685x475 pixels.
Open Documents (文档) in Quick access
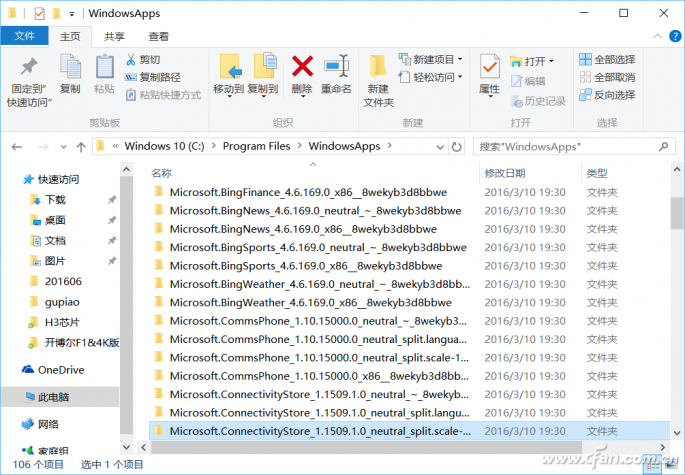click(x=48, y=240)
